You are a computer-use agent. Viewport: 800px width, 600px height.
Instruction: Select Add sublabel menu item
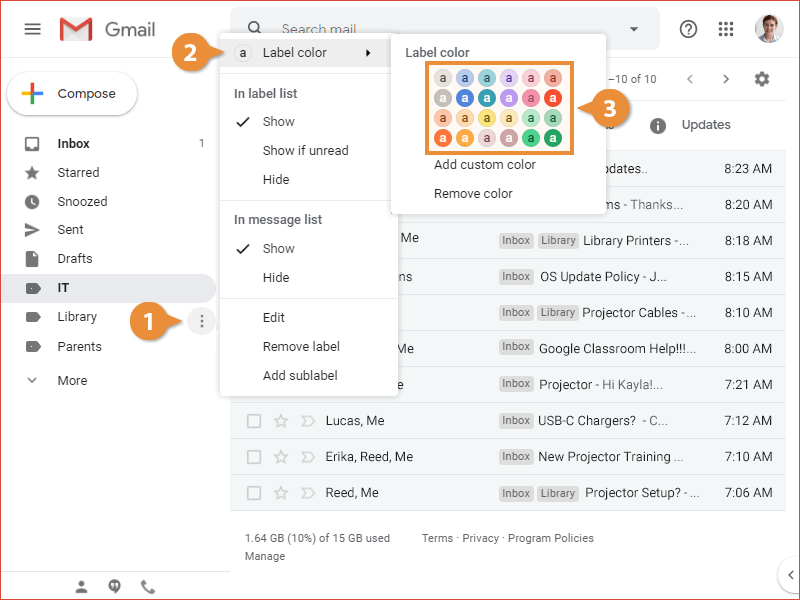click(299, 376)
